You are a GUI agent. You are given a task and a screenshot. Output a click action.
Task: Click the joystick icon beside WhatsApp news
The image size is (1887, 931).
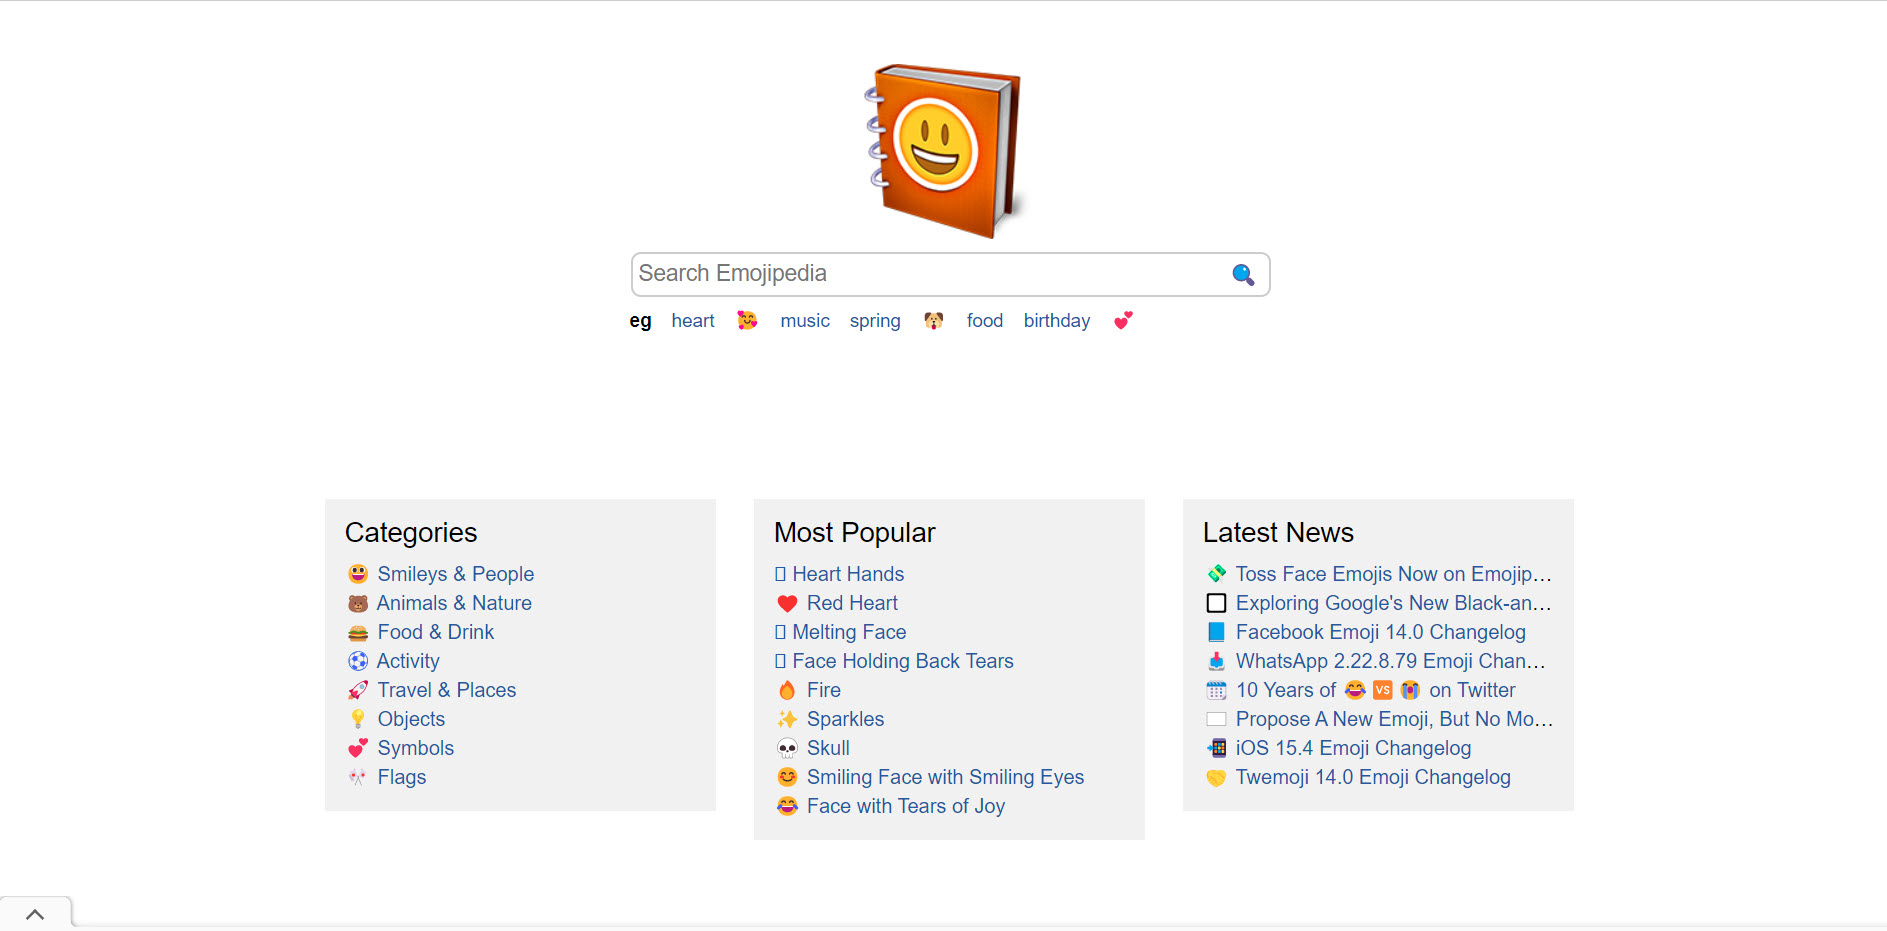[x=1216, y=661]
